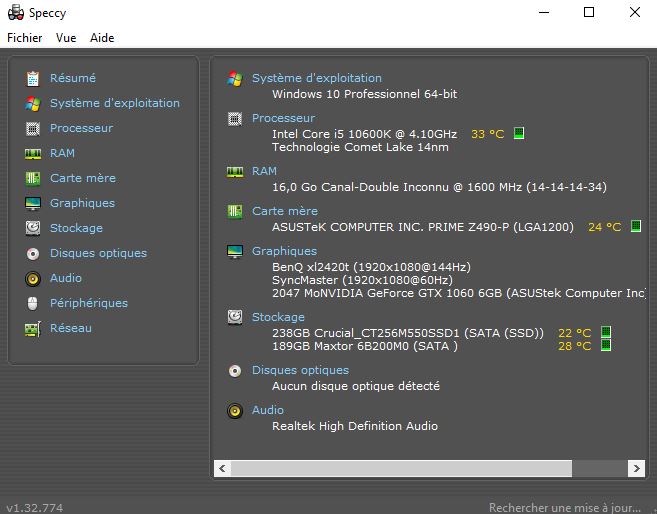The height and width of the screenshot is (514, 657).
Task: Click the Audio speaker icon in sidebar
Action: (33, 279)
